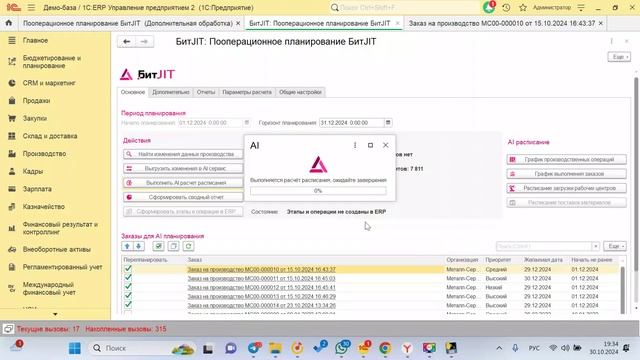Viewport: 640px width, 360px height.
Task: Switch to Параметры расчета tab
Action: coord(247,92)
